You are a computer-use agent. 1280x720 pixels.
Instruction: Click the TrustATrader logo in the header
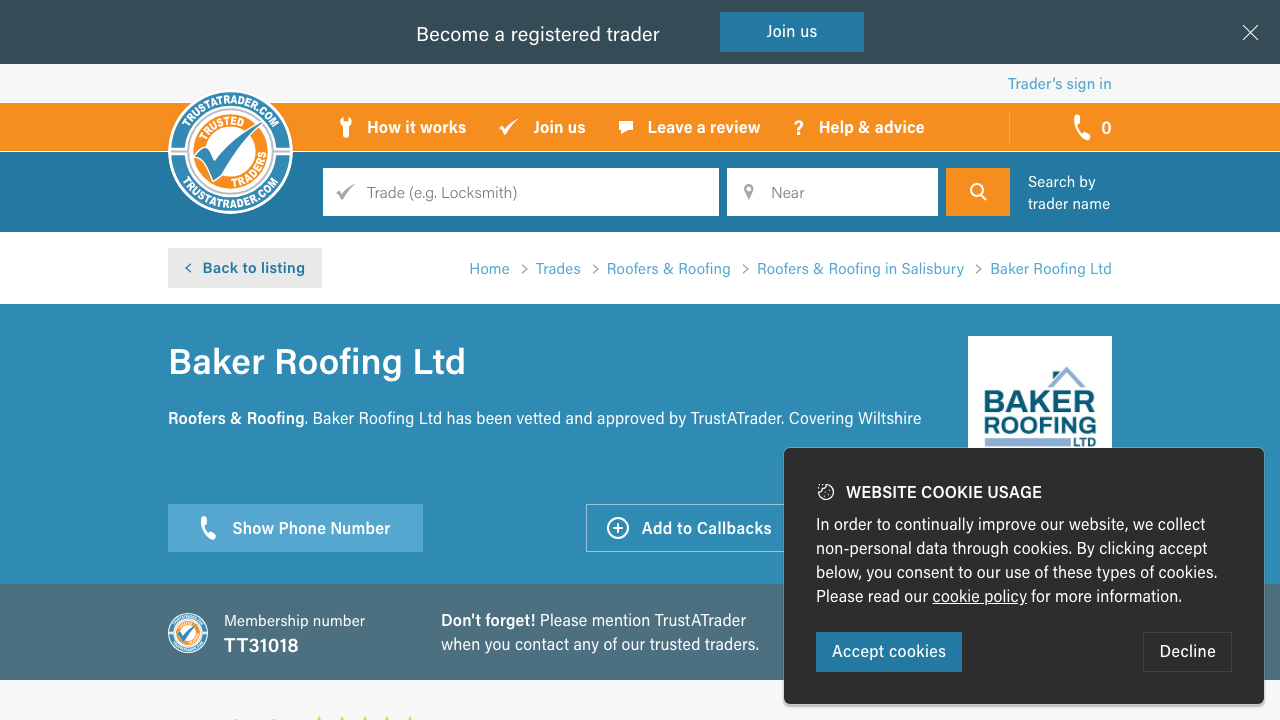pos(230,152)
